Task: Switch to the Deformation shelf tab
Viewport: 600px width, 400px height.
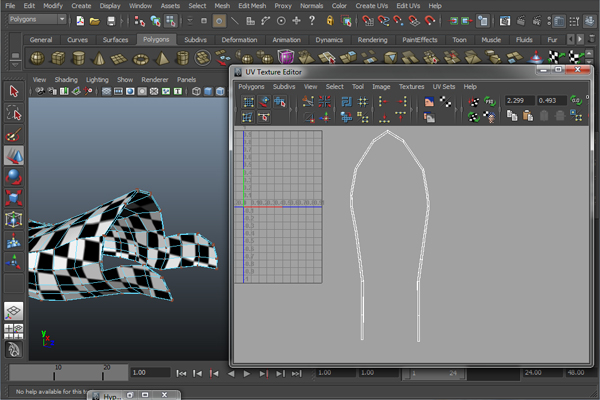Action: click(239, 40)
